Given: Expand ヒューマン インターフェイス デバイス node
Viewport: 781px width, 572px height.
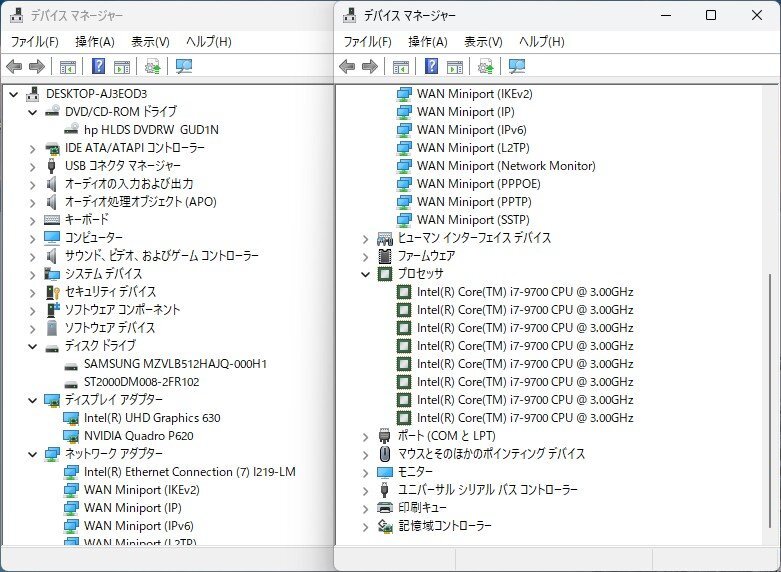Looking at the screenshot, I should [366, 239].
